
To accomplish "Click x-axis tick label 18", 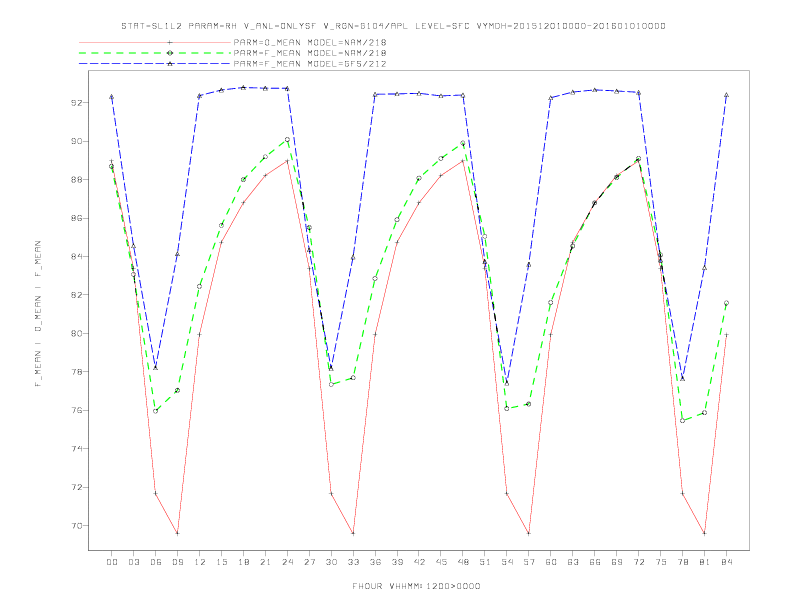I will [x=243, y=562].
